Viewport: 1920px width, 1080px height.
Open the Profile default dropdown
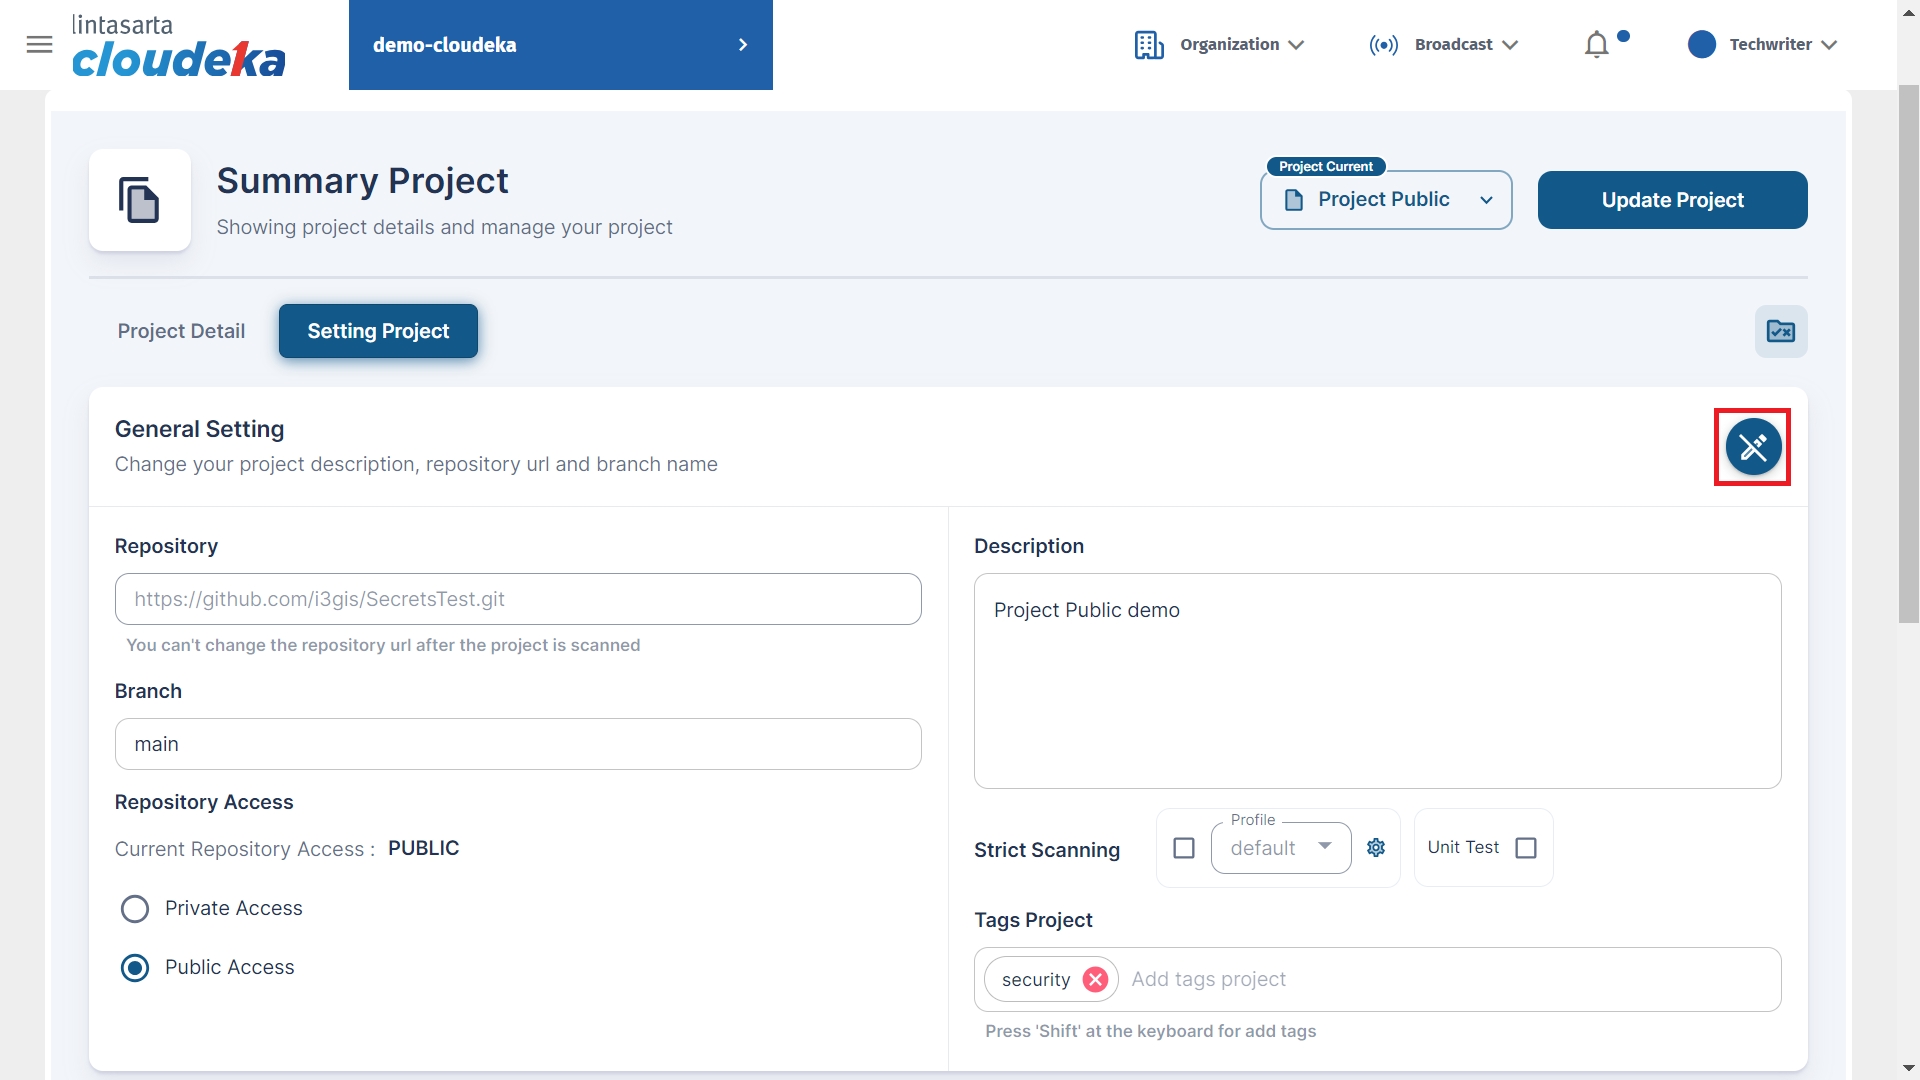coord(1280,848)
